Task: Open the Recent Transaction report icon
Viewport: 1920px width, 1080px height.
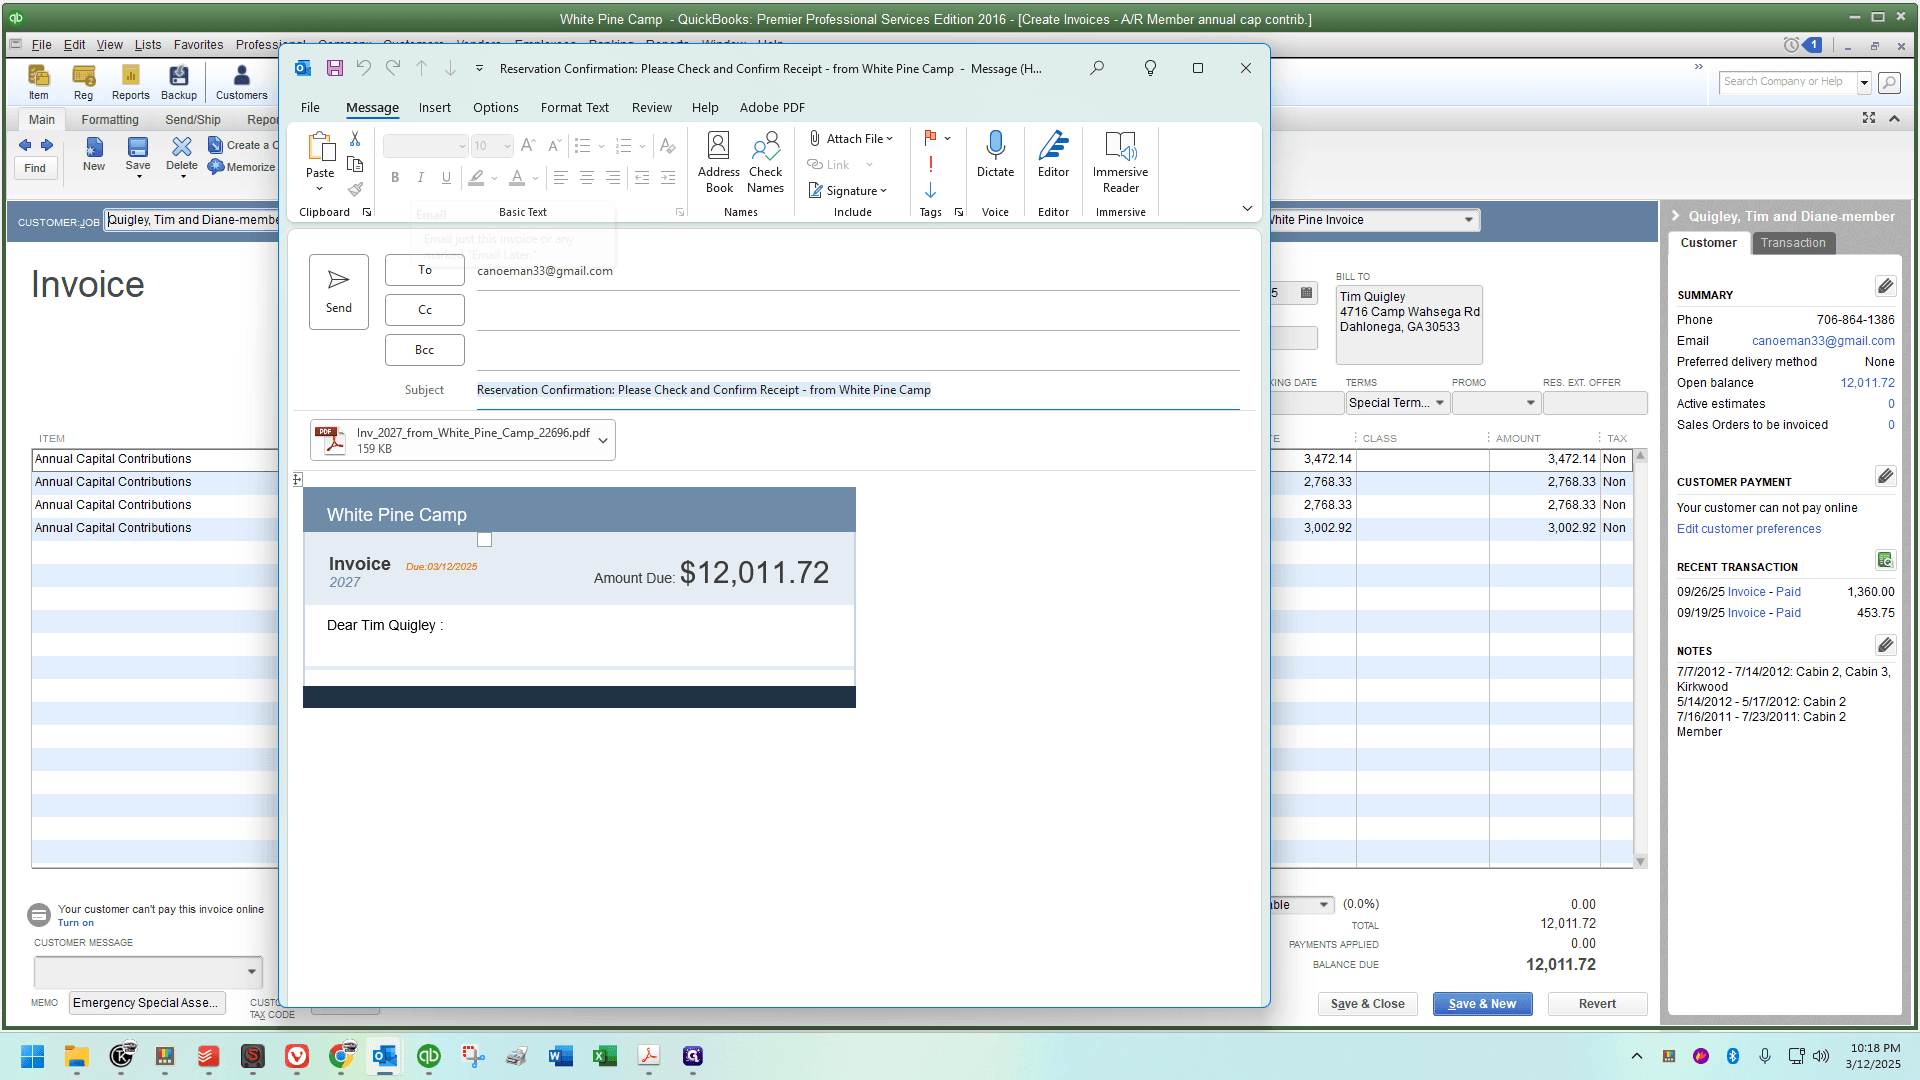Action: (1885, 560)
